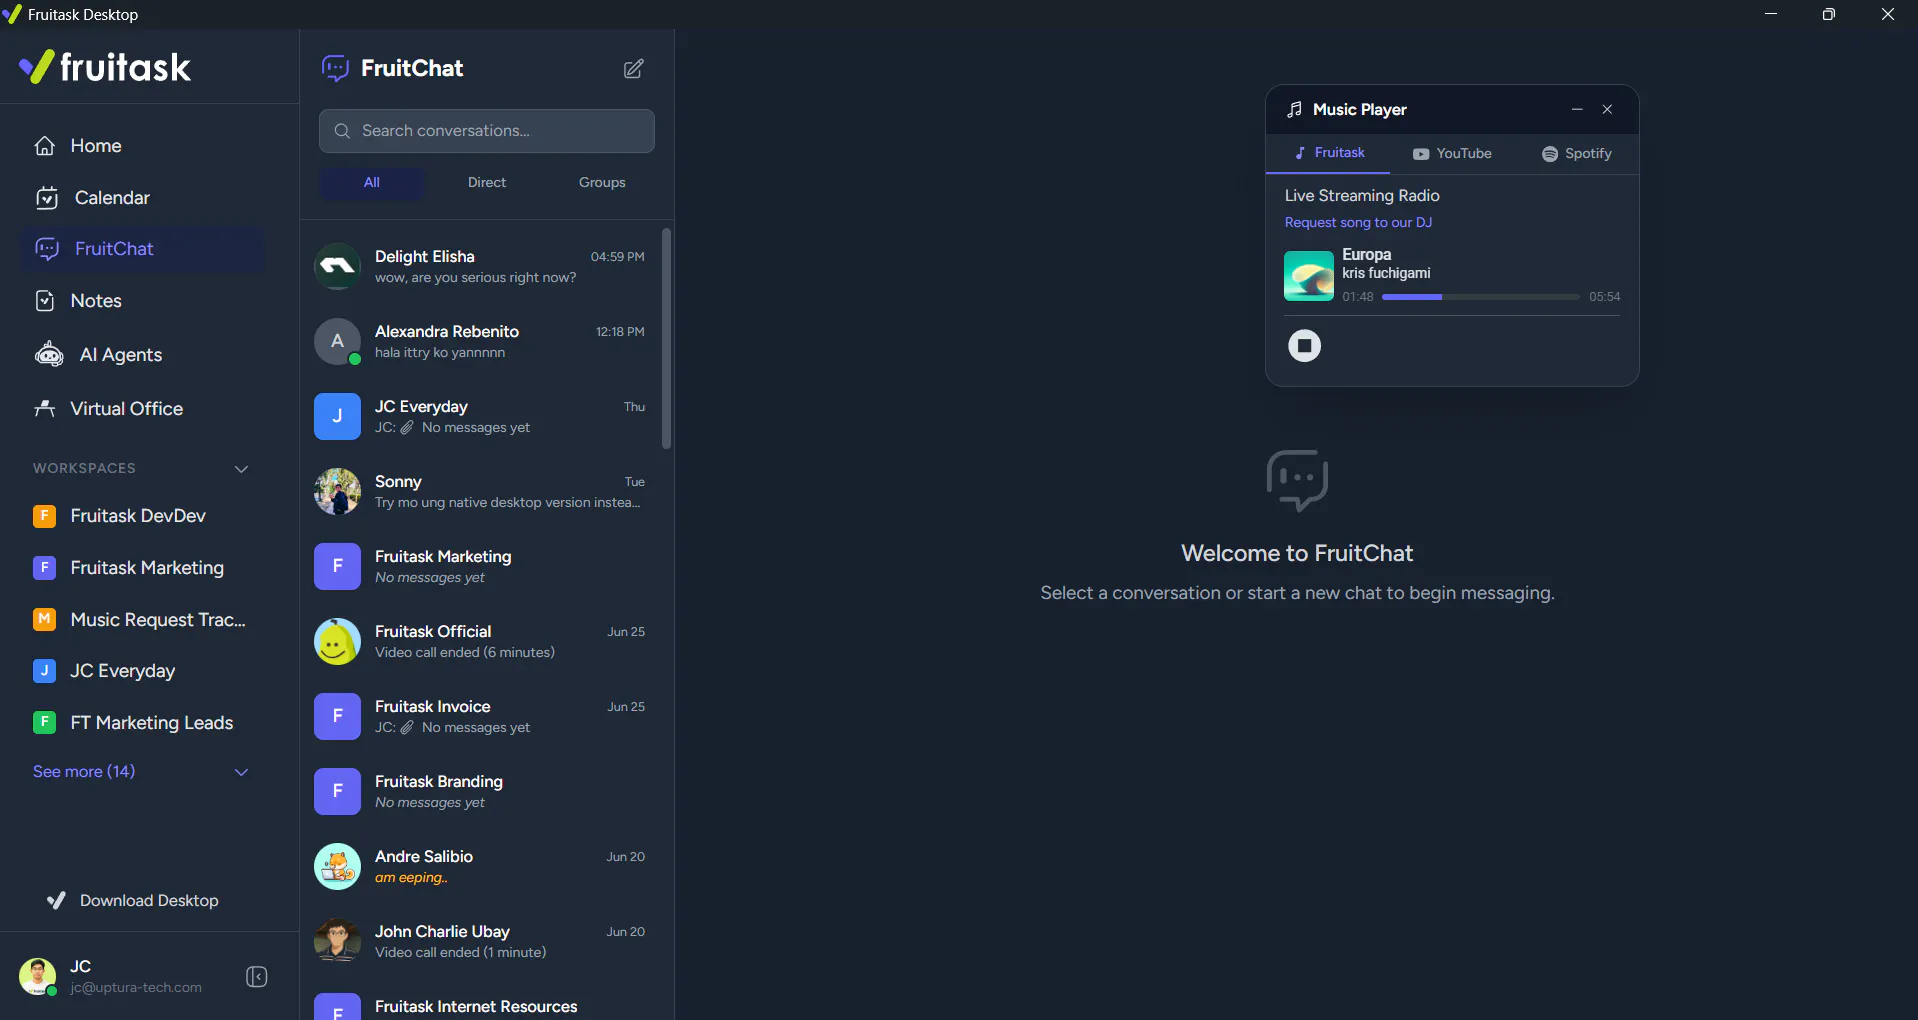Image resolution: width=1918 pixels, height=1020 pixels.
Task: Open Alexandra Rebenito conversation
Action: coord(480,342)
